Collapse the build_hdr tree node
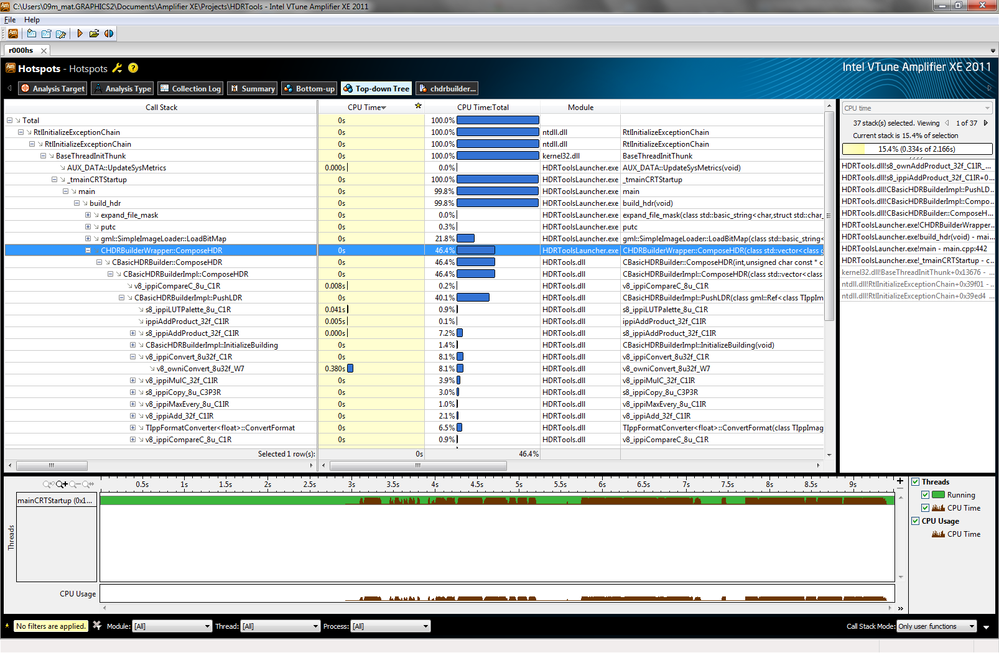This screenshot has height=653, width=999. point(77,203)
